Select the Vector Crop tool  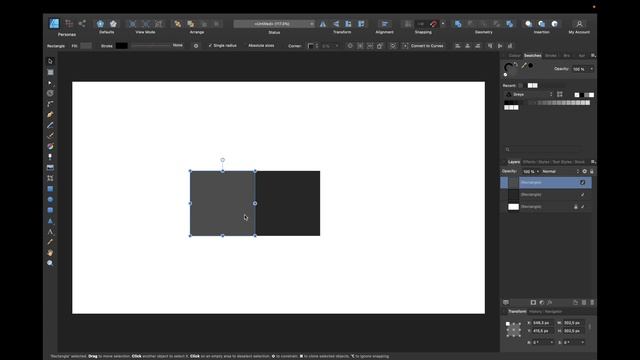(x=51, y=178)
